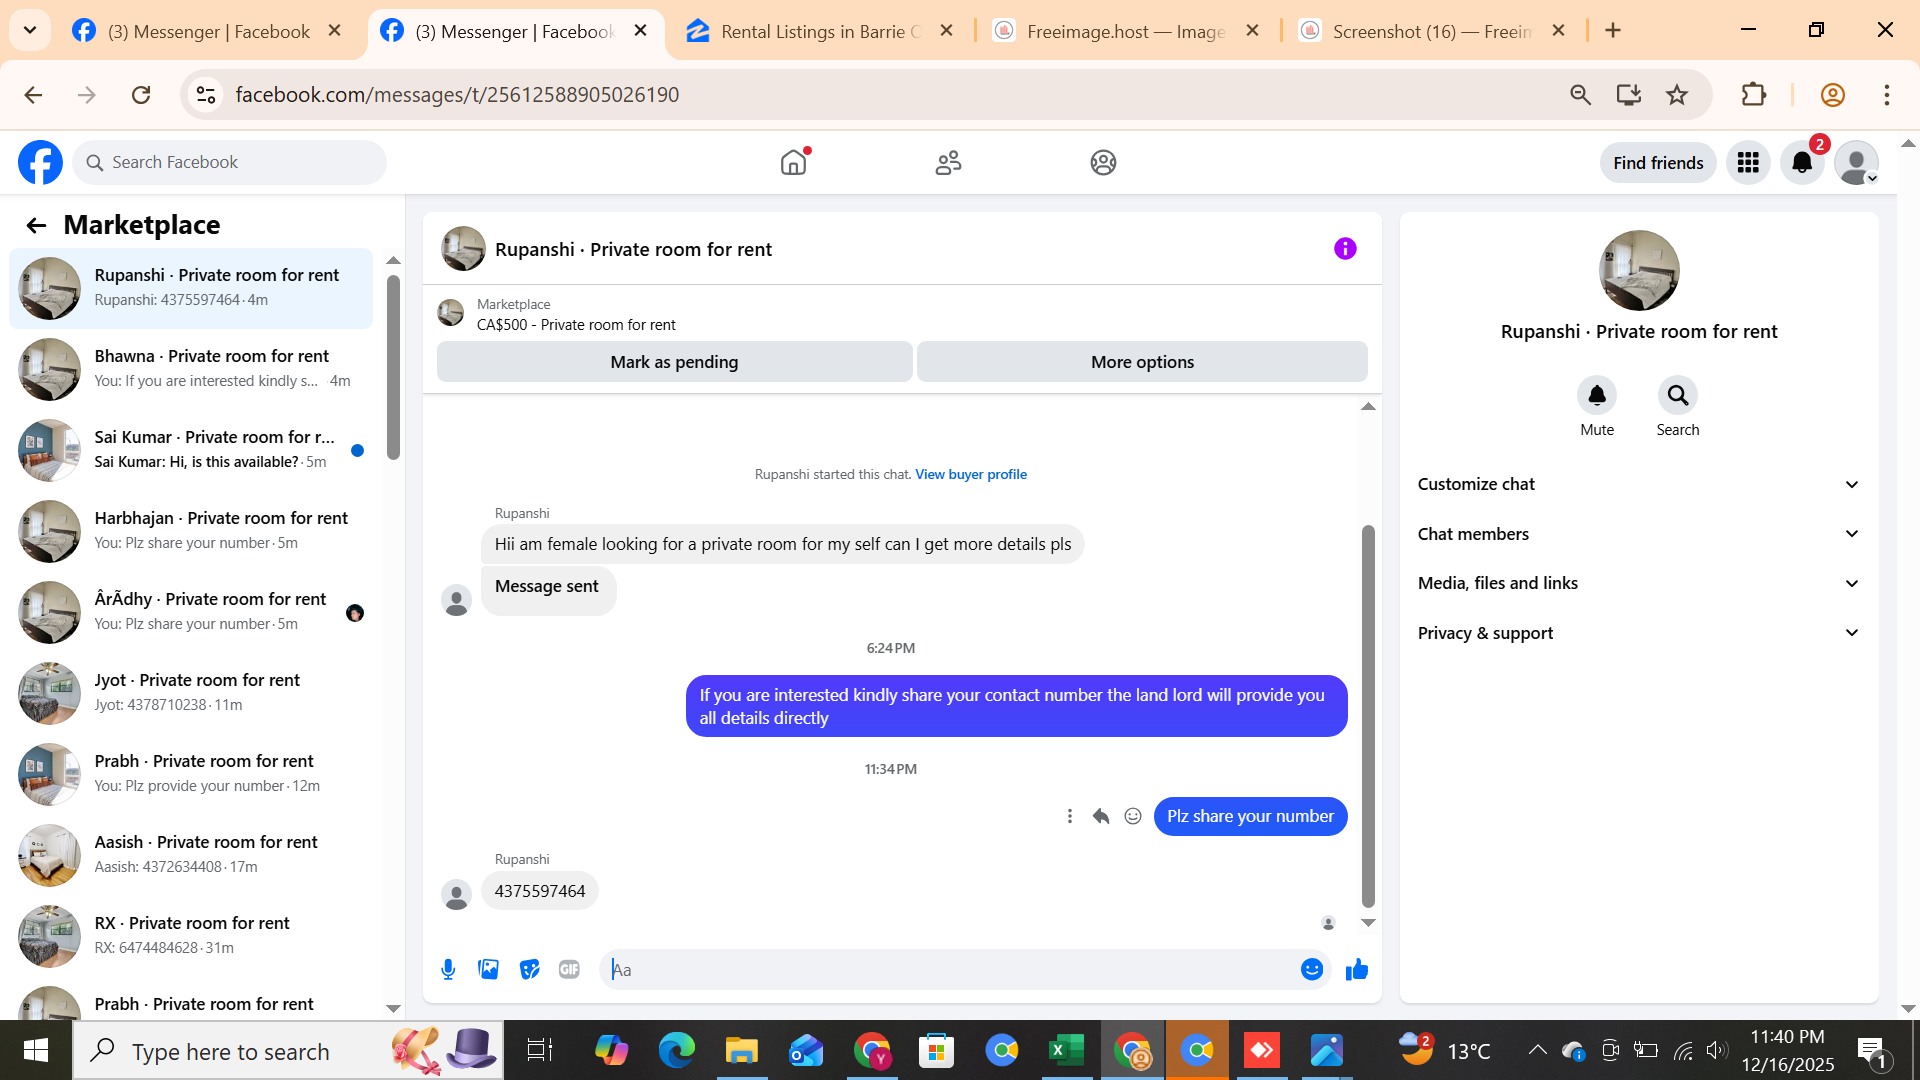1920x1080 pixels.
Task: Bookmark this page with the star icon
Action: [x=1677, y=95]
